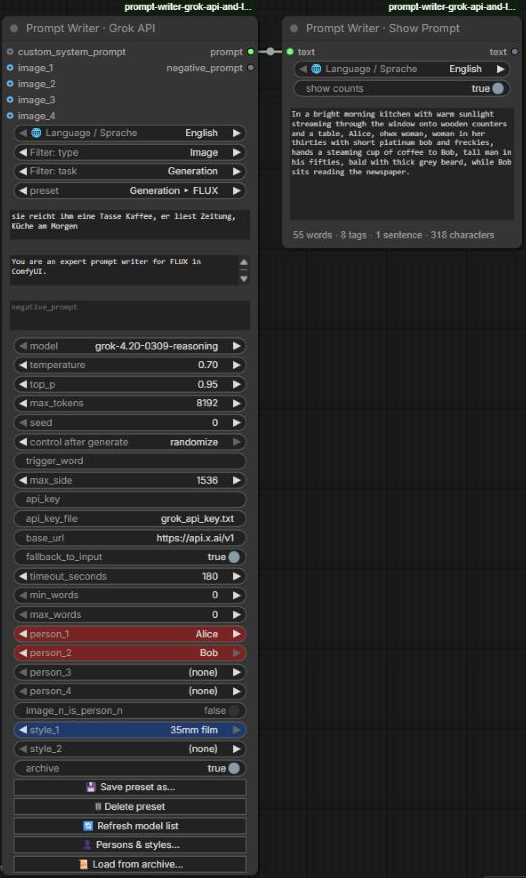This screenshot has width=526, height=878.
Task: Click the reroute dot on the prompt link
Action: (x=271, y=52)
